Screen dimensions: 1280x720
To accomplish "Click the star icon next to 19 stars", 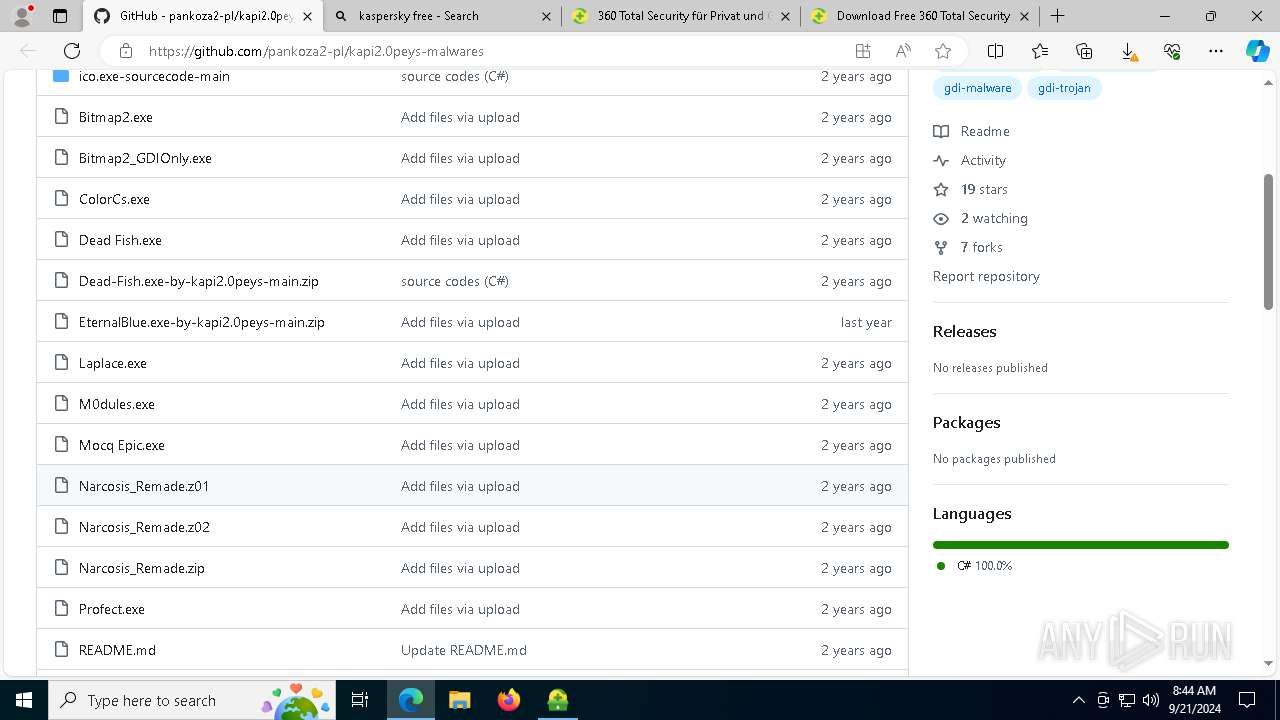I will [x=941, y=189].
